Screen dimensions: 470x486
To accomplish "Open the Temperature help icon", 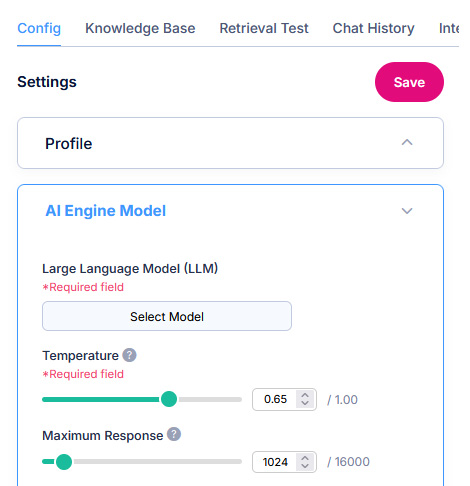I will pos(129,355).
